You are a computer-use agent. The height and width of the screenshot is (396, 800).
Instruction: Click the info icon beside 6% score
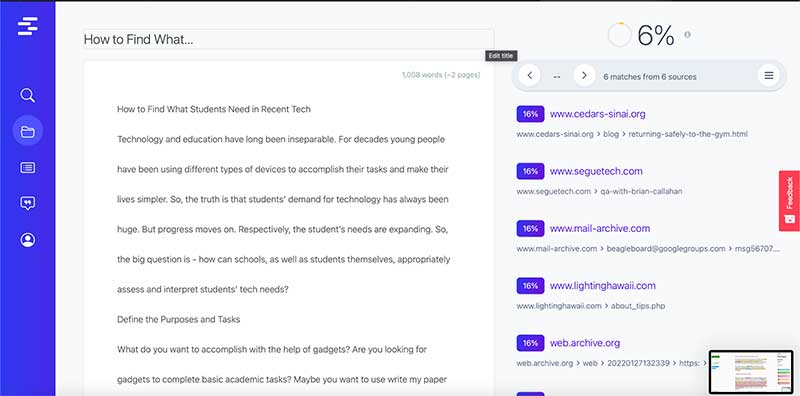click(687, 35)
